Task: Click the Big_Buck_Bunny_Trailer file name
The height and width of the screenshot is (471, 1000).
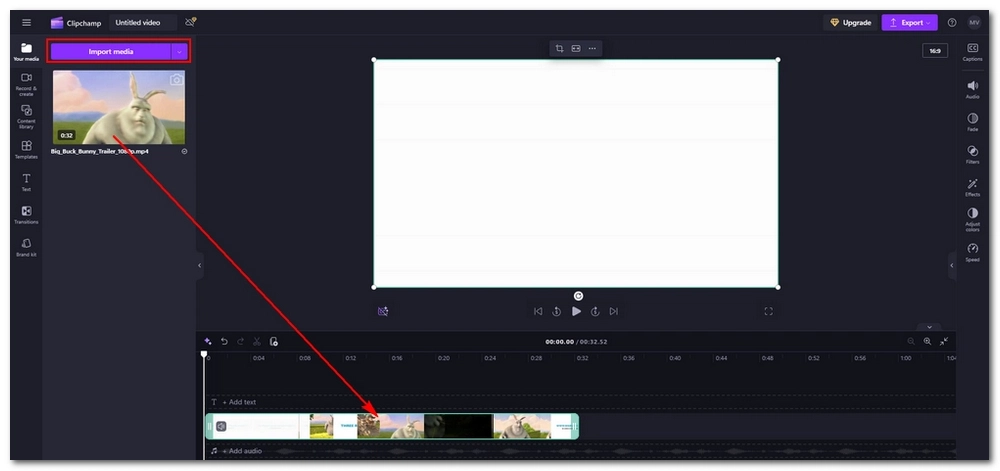Action: [x=99, y=152]
